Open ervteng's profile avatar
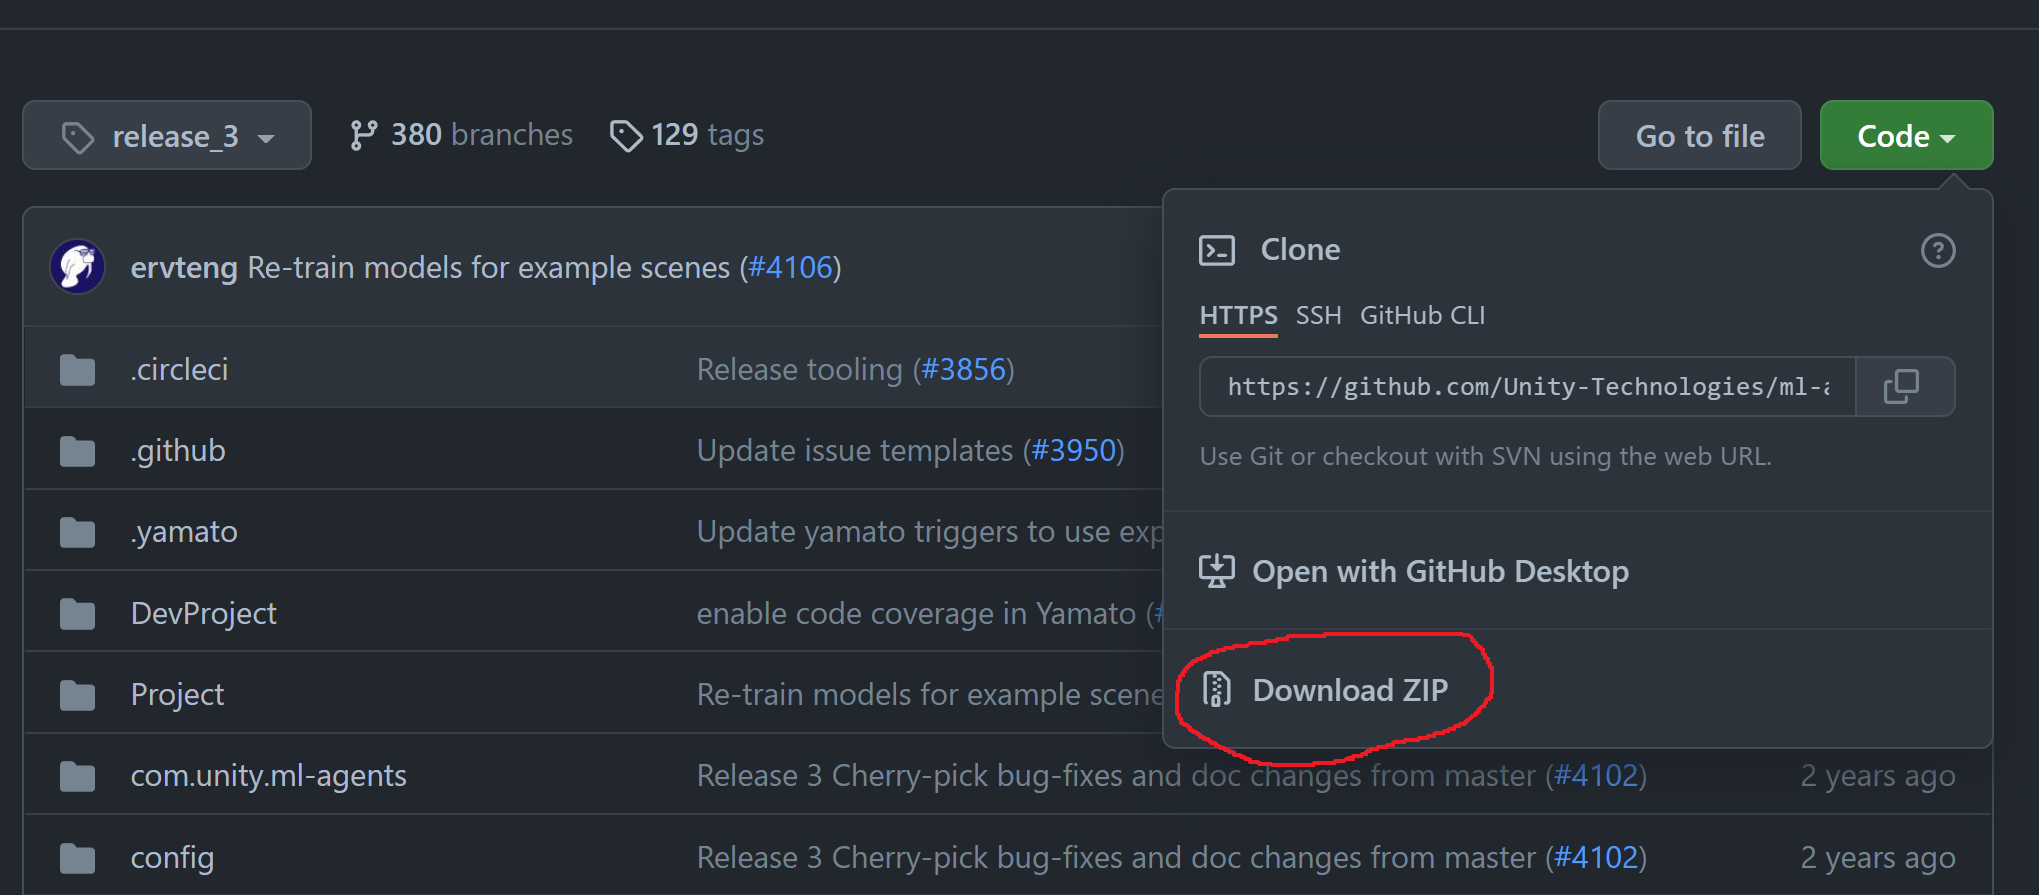Image resolution: width=2039 pixels, height=895 pixels. (x=77, y=266)
